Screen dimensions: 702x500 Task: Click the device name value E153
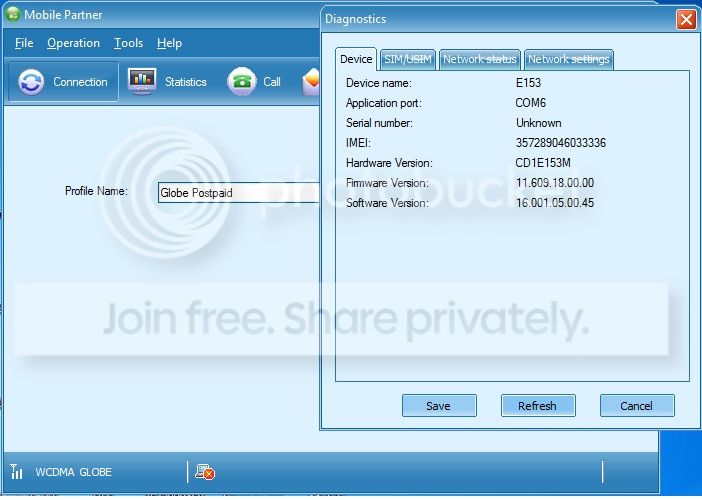528,83
